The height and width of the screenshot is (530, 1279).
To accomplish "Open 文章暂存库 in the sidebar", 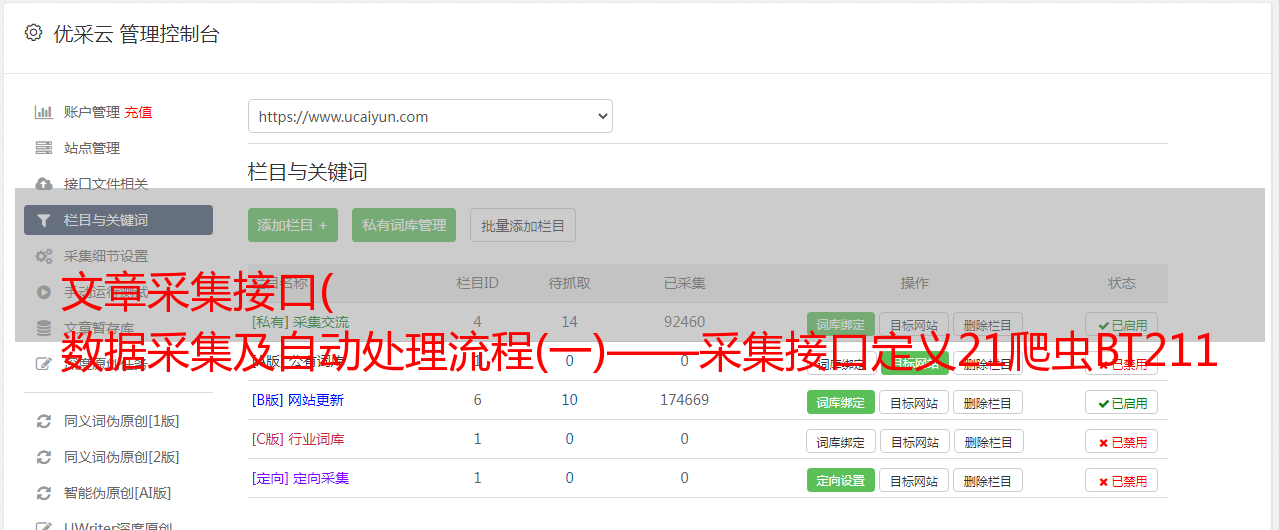I will pos(99,327).
